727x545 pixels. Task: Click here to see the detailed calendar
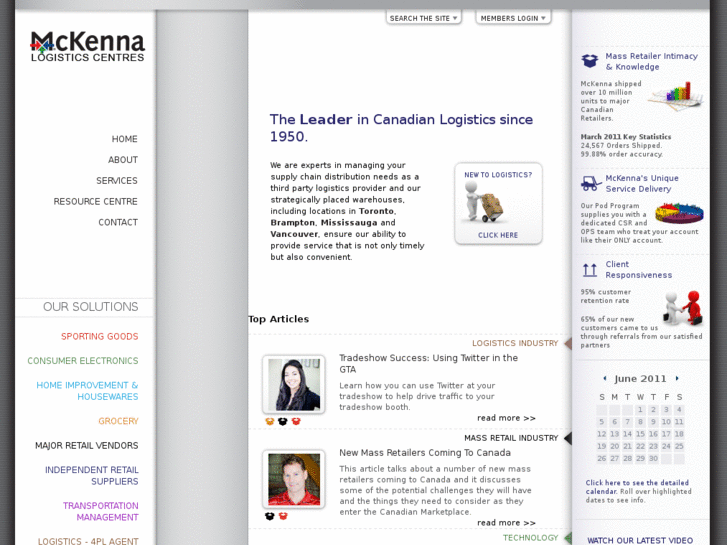[x=637, y=487]
